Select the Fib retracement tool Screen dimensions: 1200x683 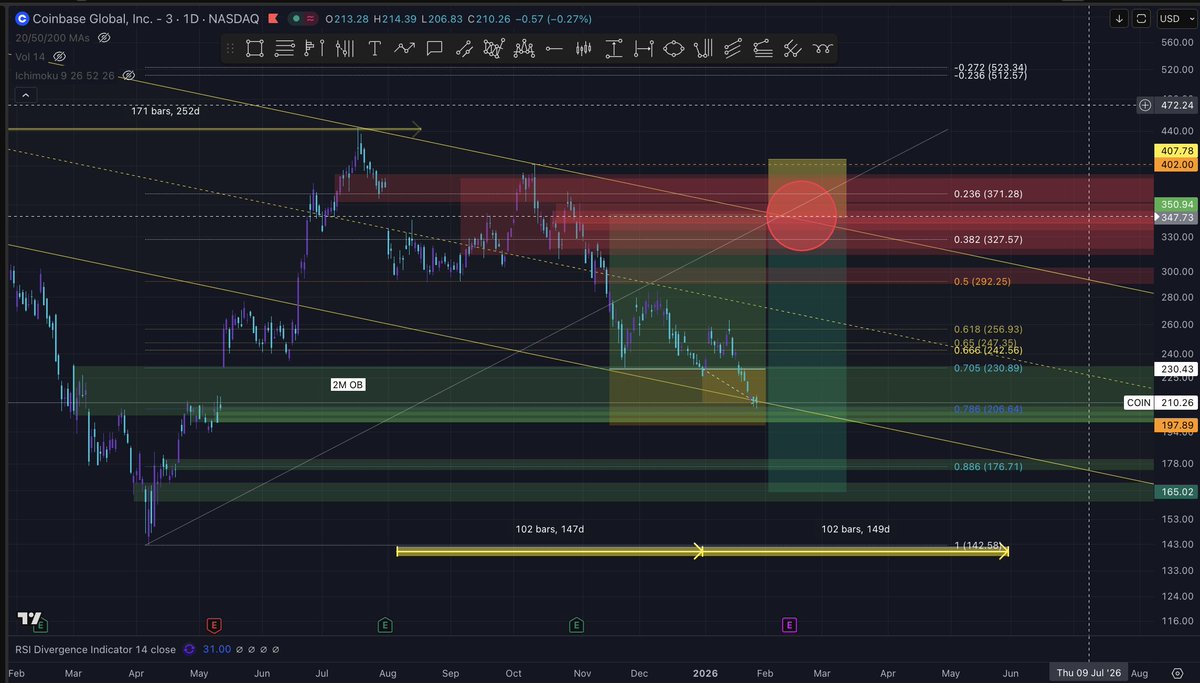pyautogui.click(x=763, y=48)
